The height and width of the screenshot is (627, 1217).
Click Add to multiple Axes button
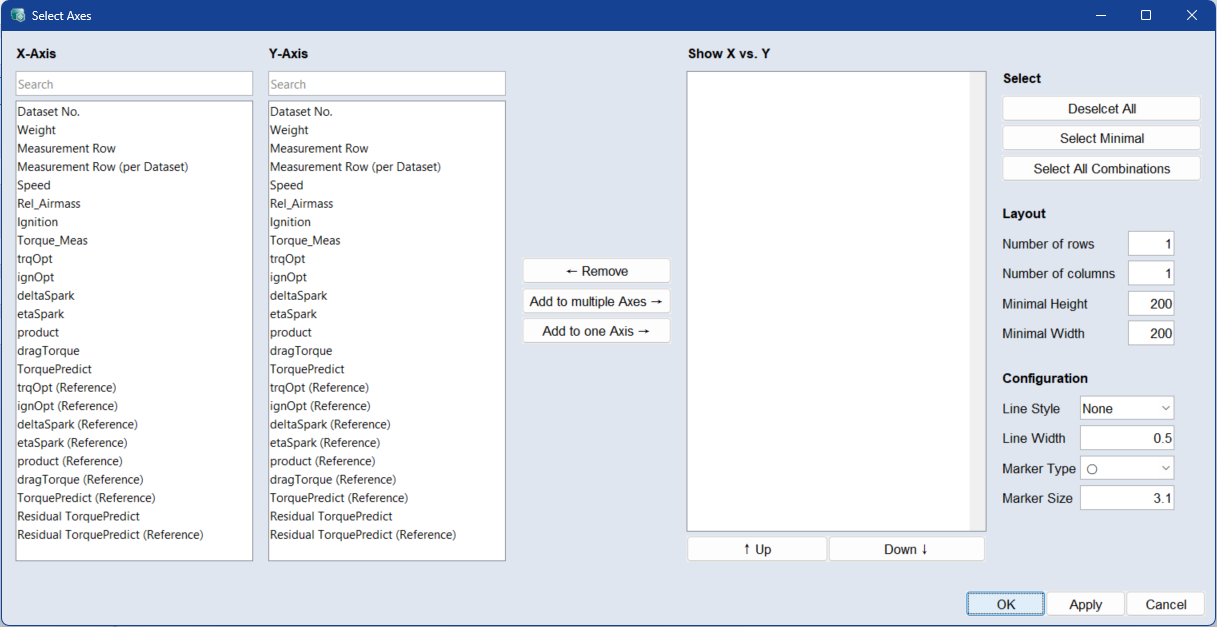coord(596,301)
